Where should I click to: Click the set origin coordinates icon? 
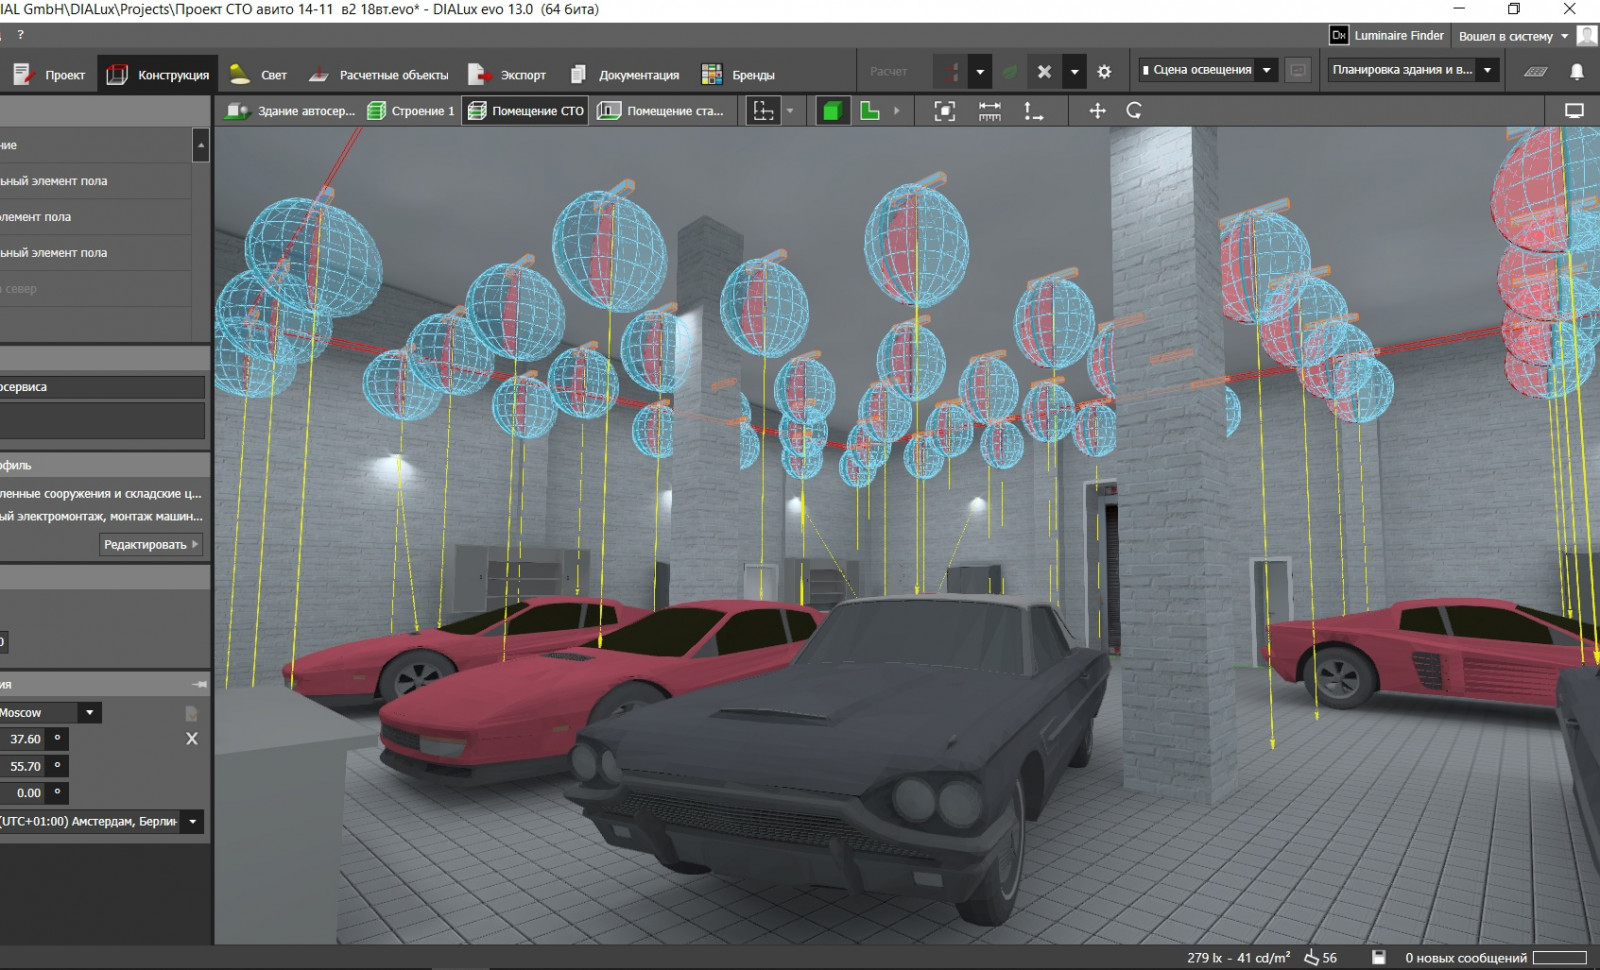(x=1033, y=111)
